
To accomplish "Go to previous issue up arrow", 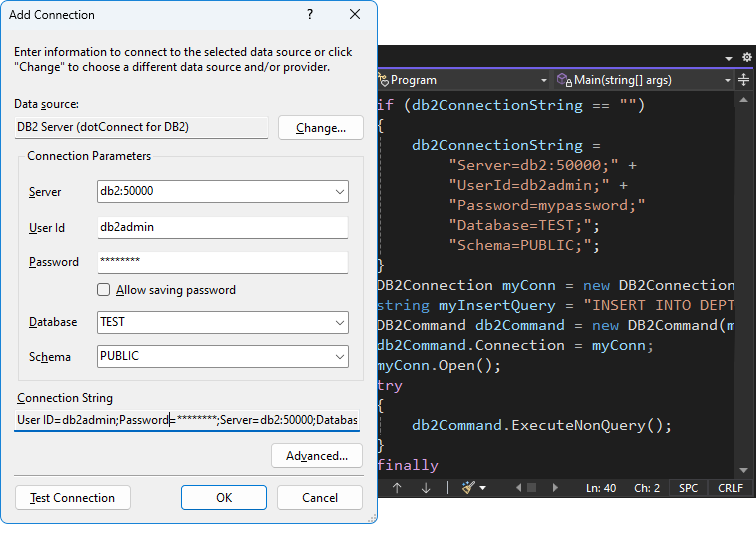I will 397,488.
